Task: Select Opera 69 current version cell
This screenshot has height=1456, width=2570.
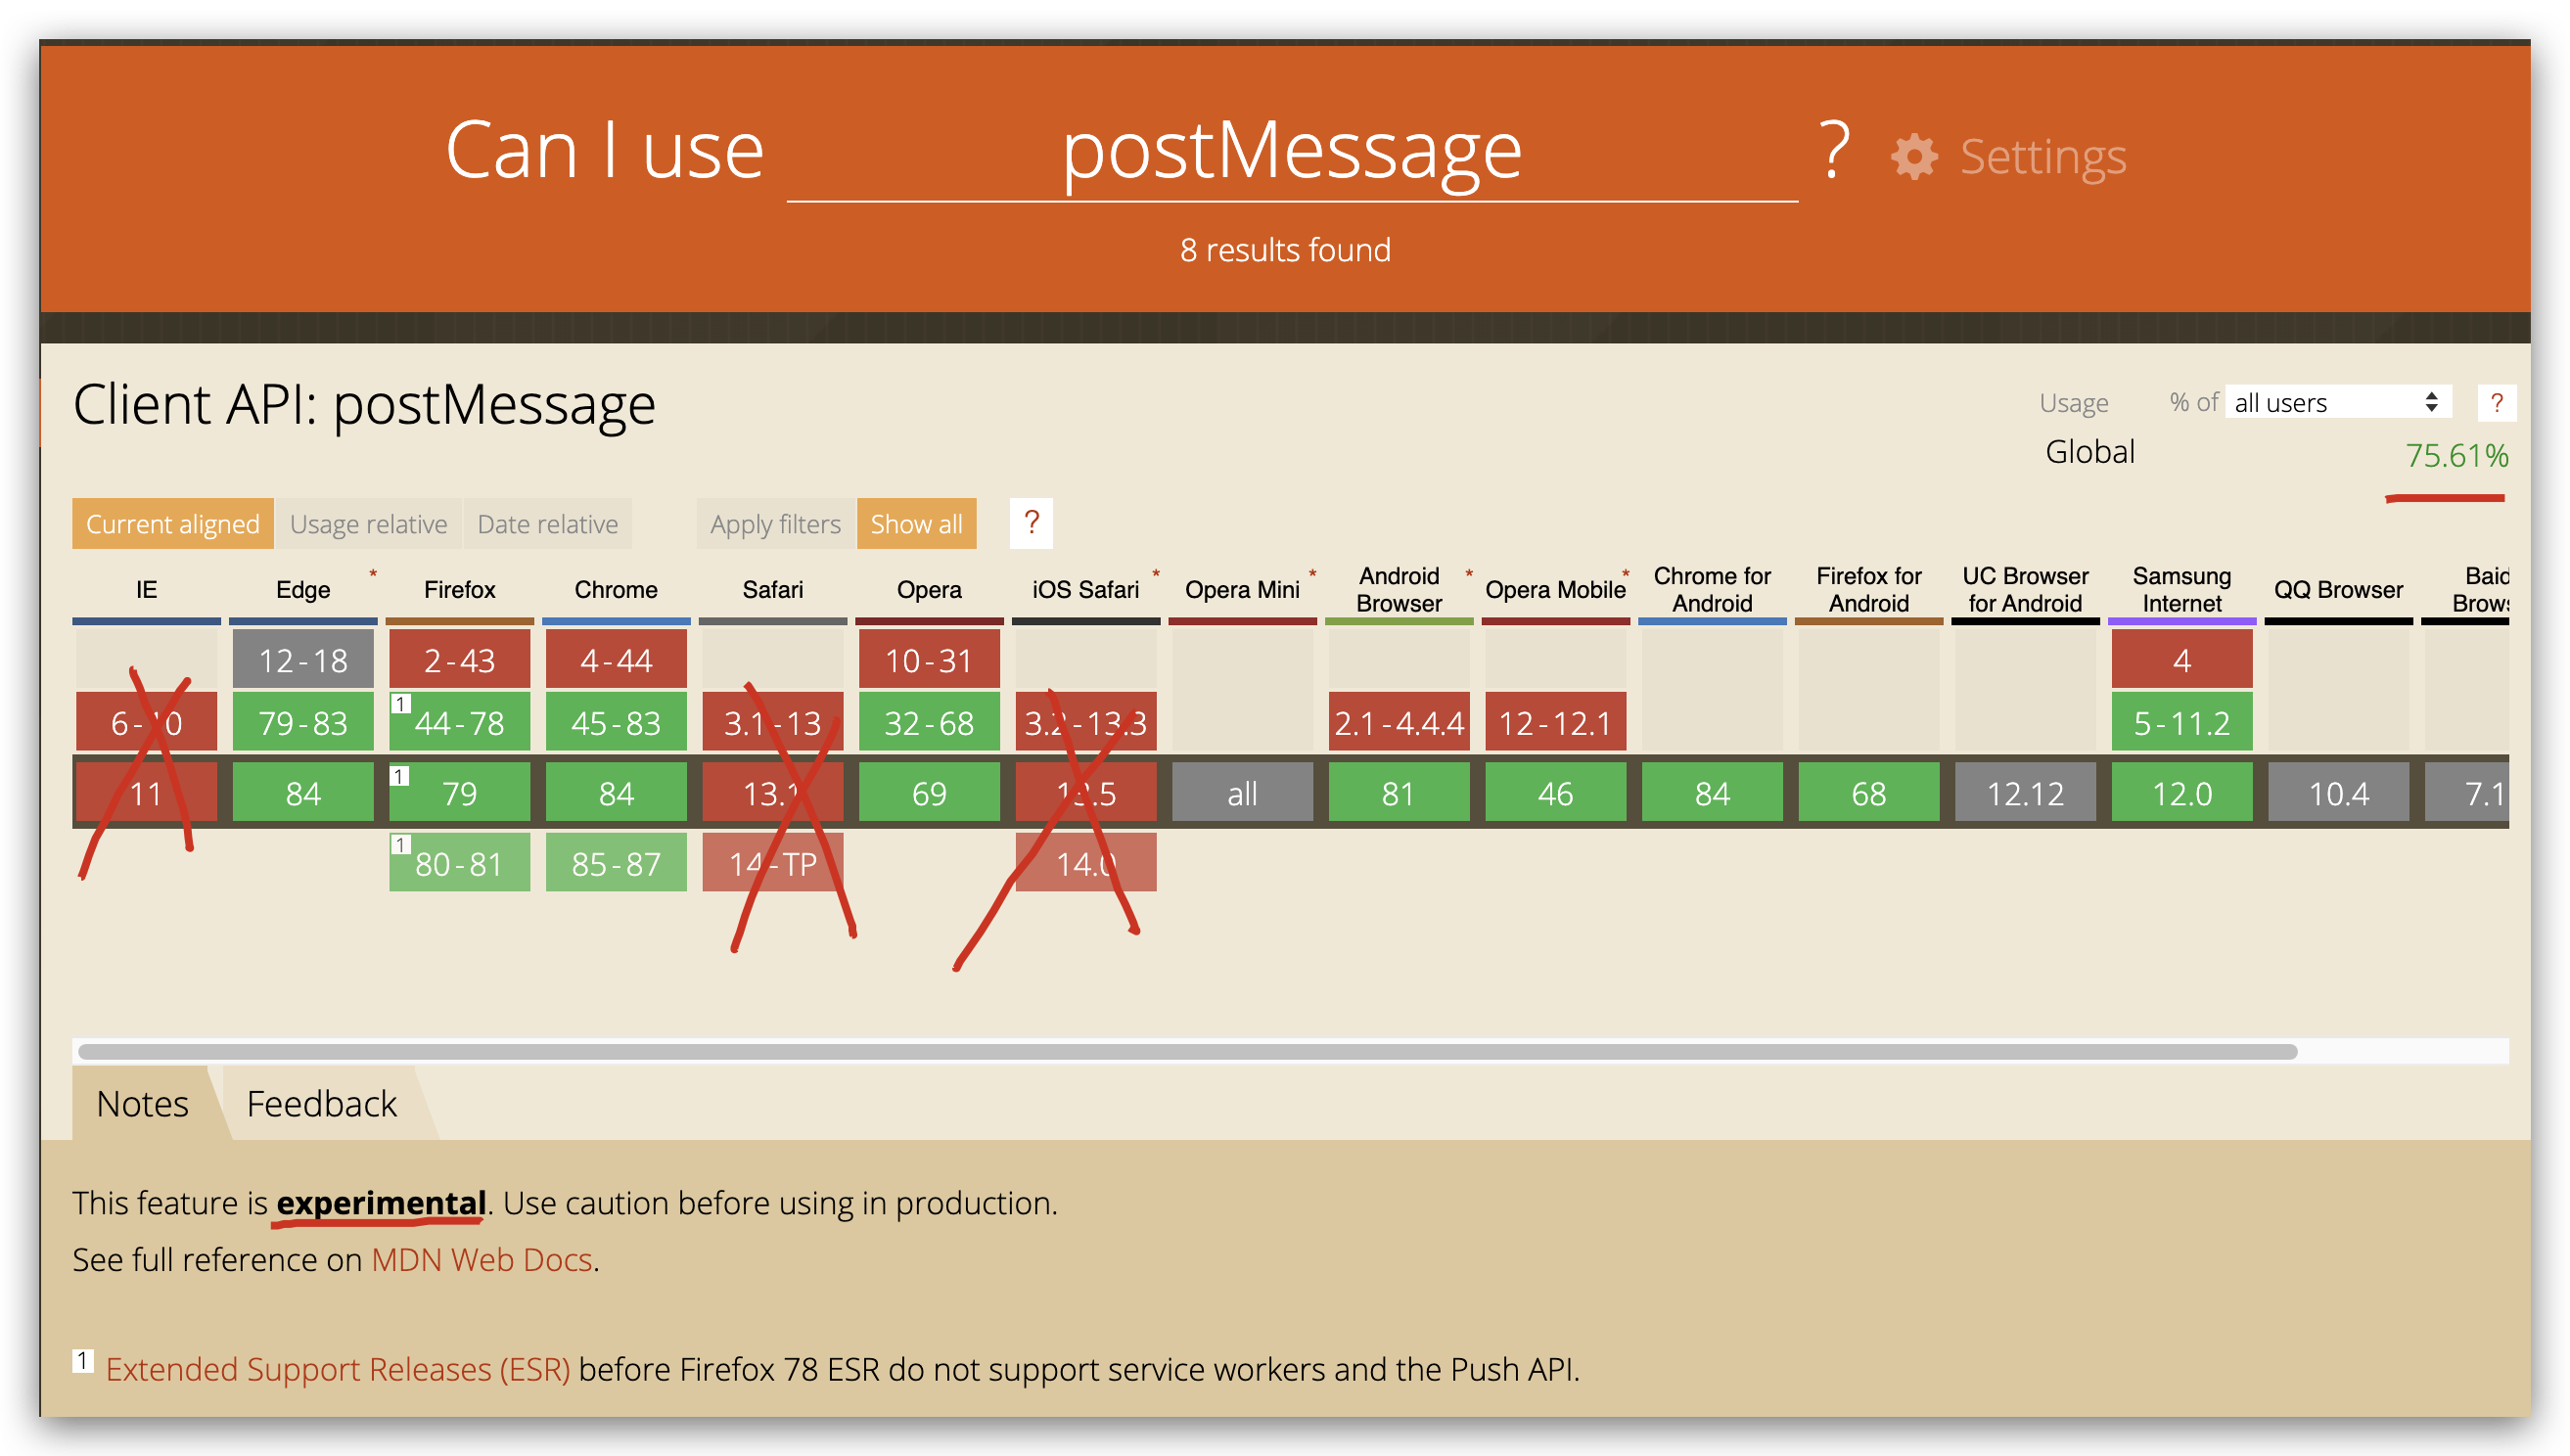Action: click(929, 793)
